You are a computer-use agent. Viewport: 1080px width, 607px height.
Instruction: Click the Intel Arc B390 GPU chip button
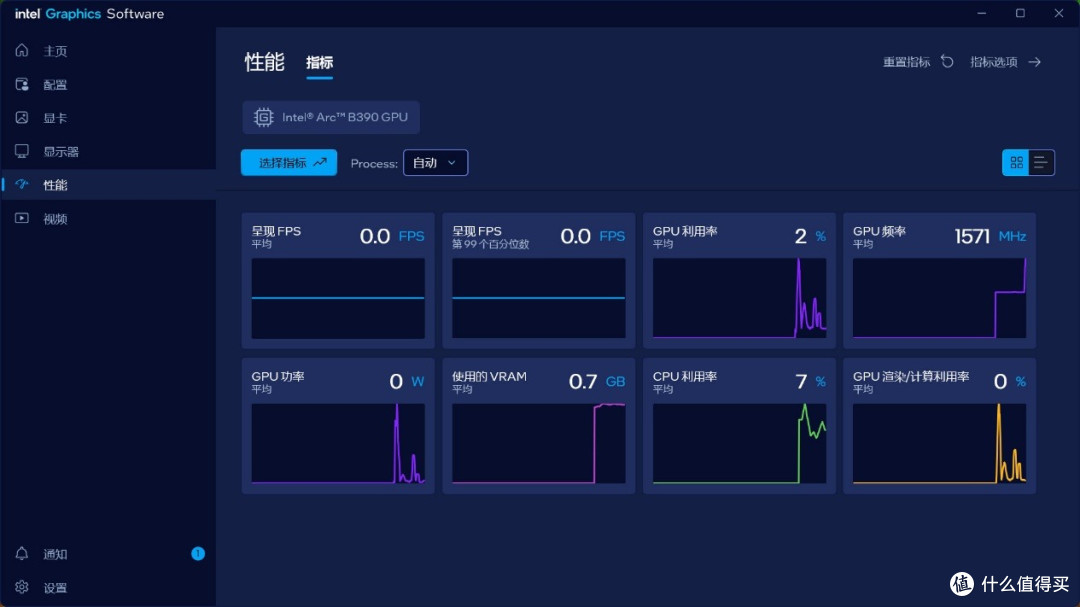(x=331, y=117)
